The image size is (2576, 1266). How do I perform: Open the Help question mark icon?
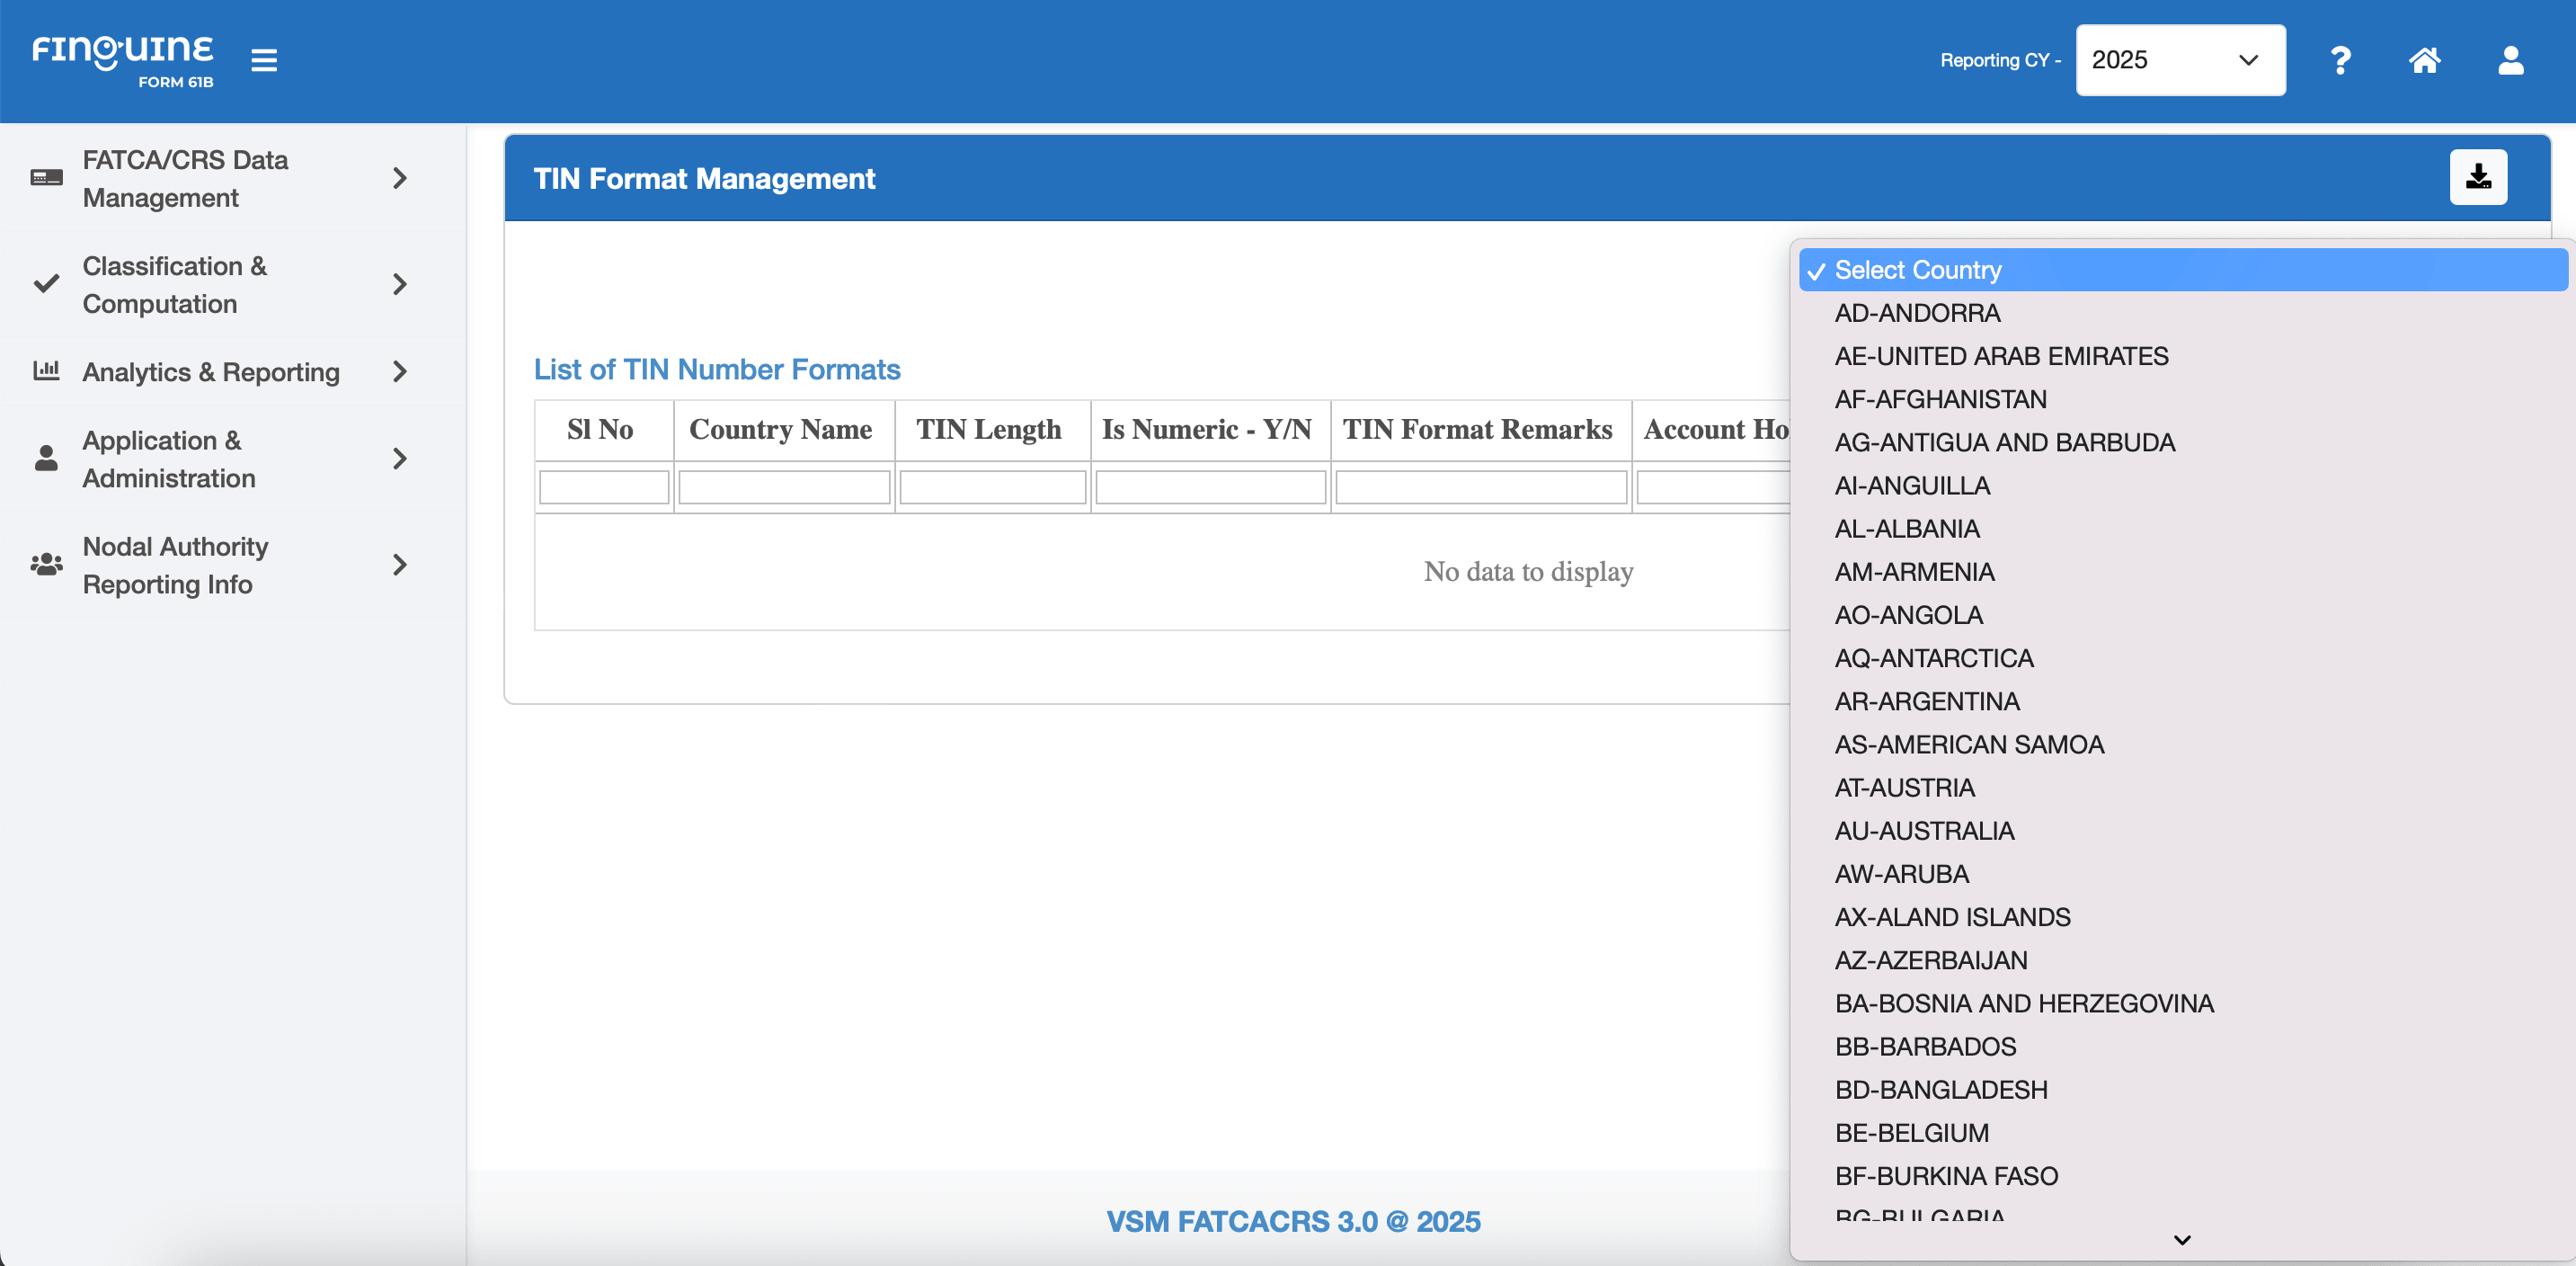click(2340, 60)
